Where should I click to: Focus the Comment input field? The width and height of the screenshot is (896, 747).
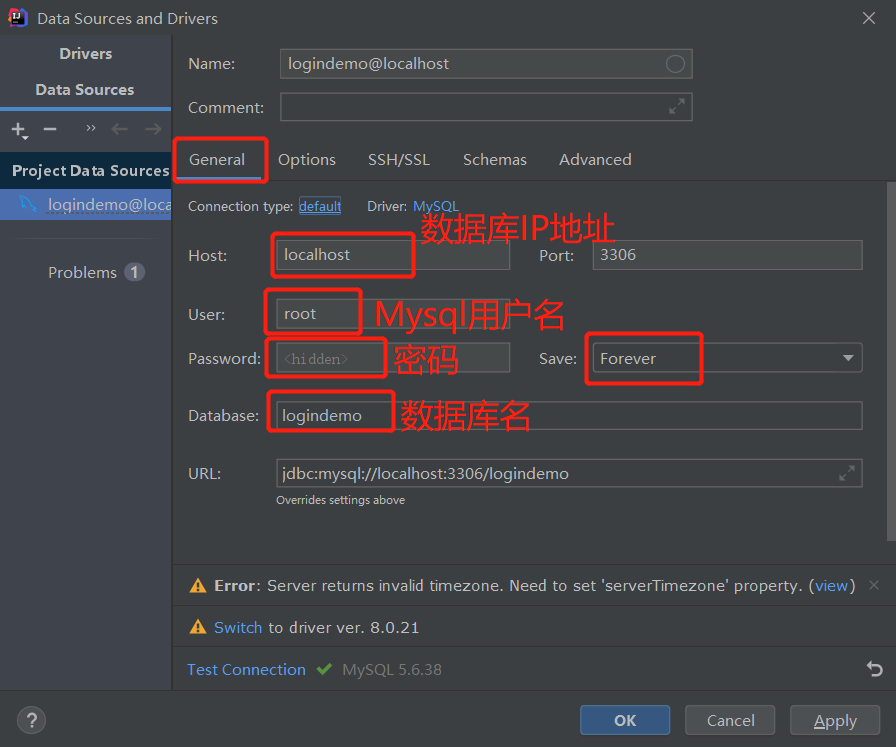pyautogui.click(x=486, y=107)
